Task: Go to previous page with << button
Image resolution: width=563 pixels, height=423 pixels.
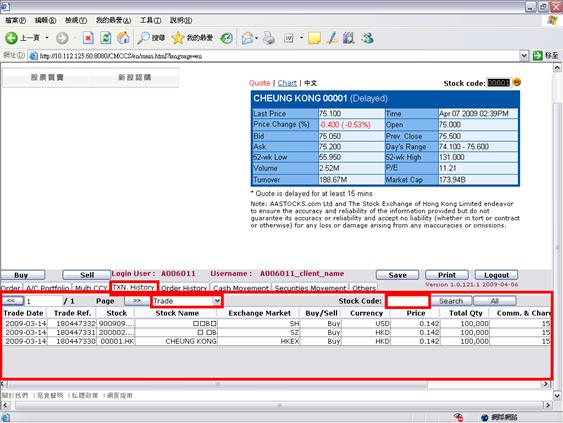Action: click(x=12, y=301)
